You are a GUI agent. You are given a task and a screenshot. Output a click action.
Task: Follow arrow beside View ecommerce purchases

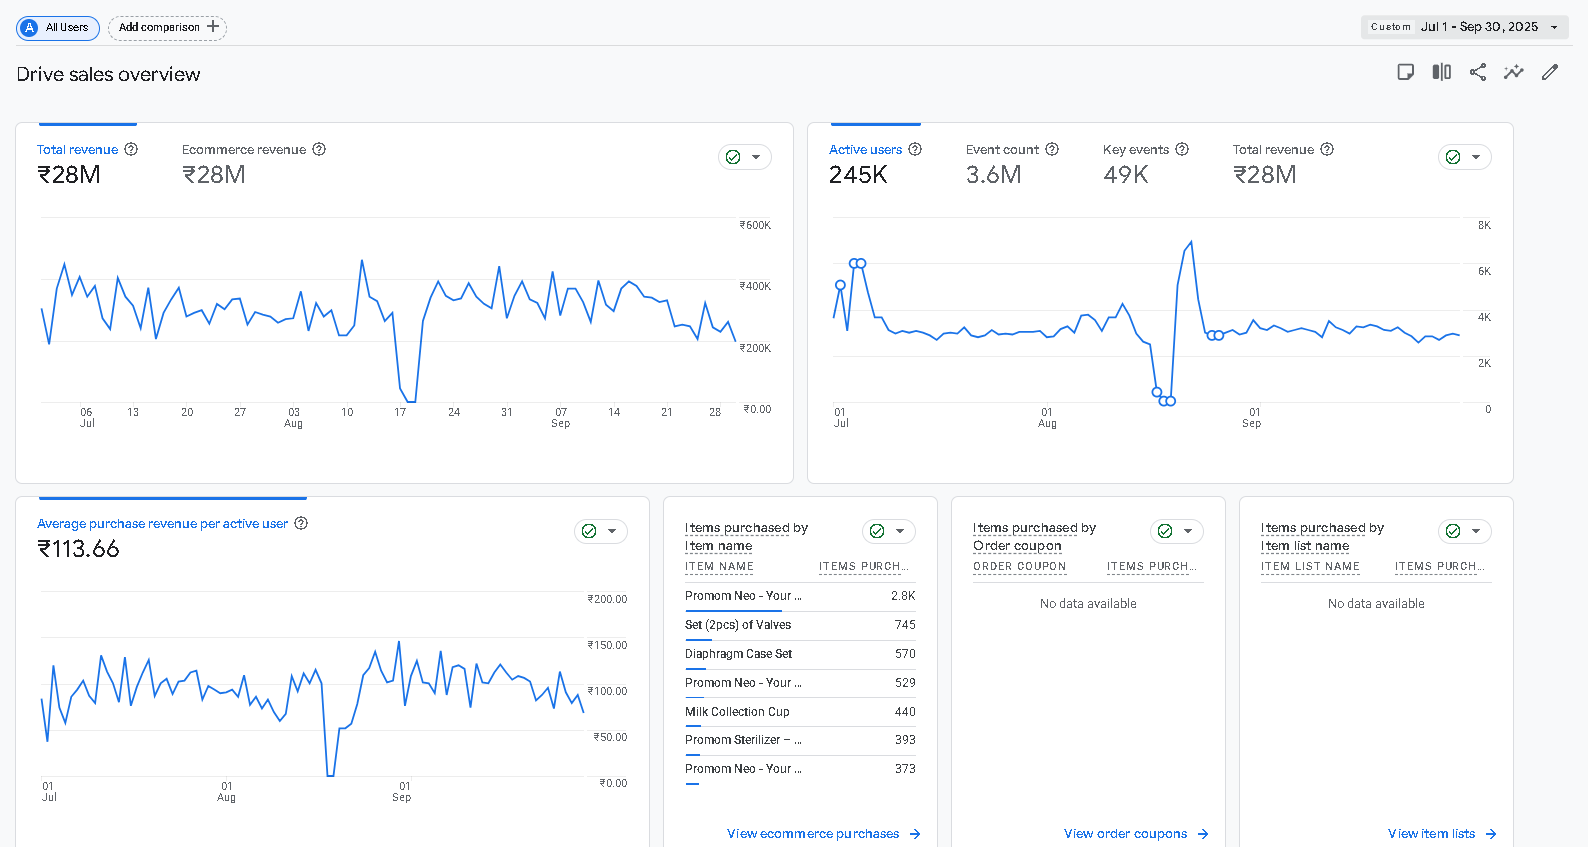tap(915, 834)
